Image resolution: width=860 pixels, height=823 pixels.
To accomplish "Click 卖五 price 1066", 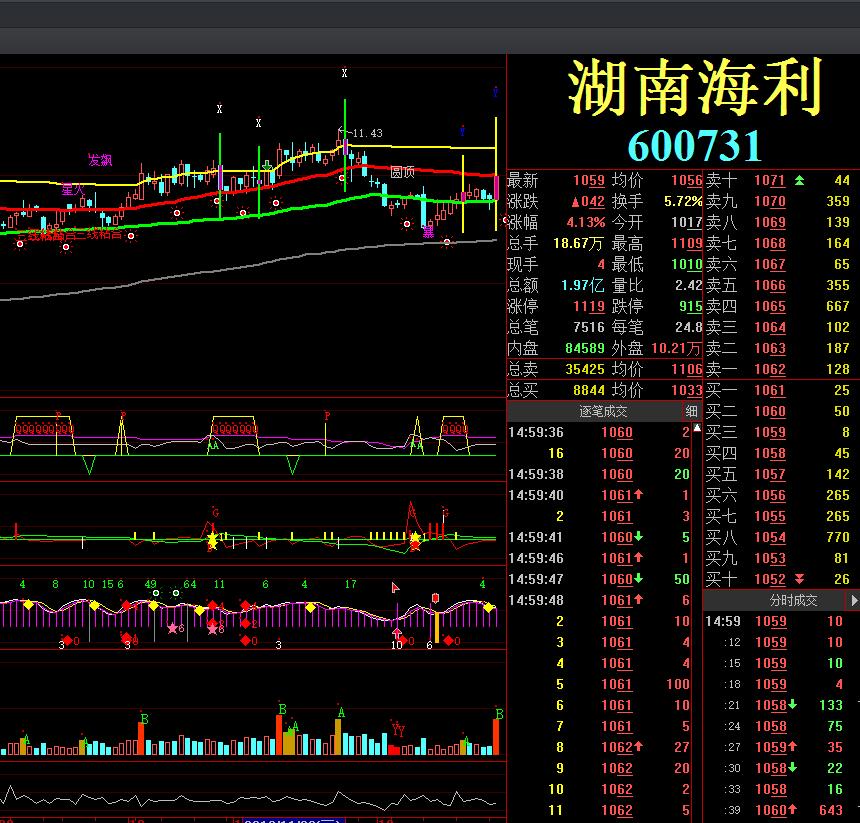I will pos(770,285).
